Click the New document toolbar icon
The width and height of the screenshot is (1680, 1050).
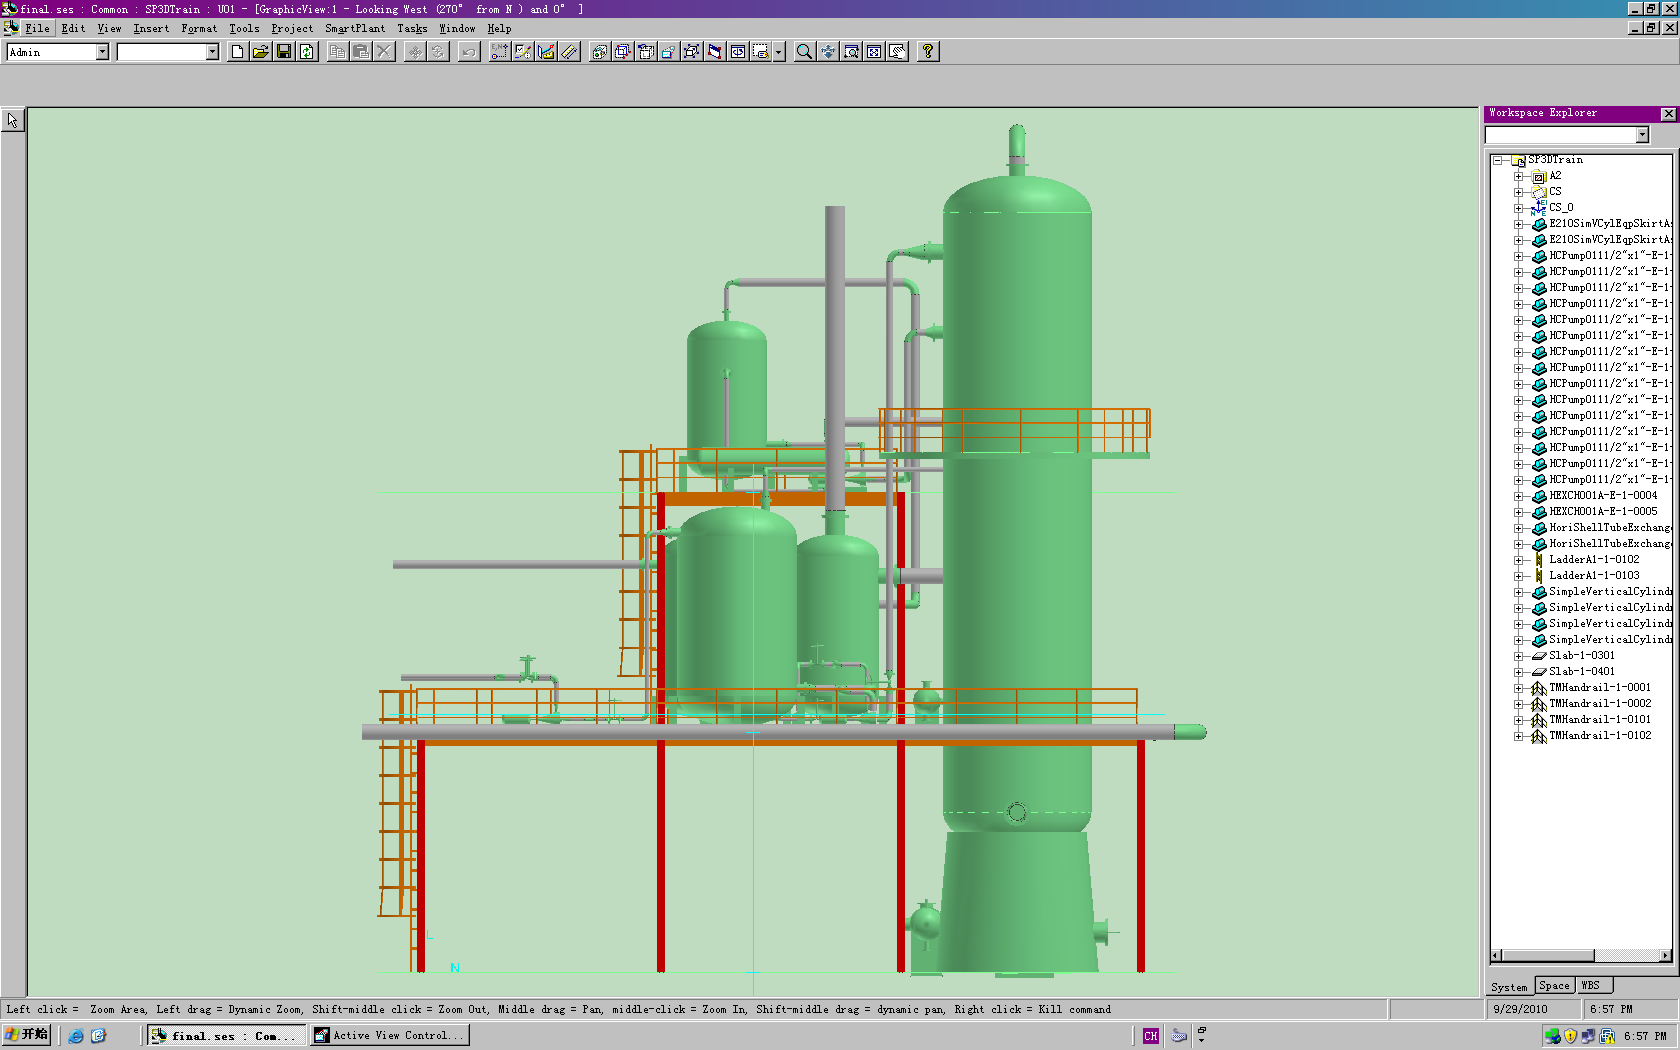(x=237, y=52)
